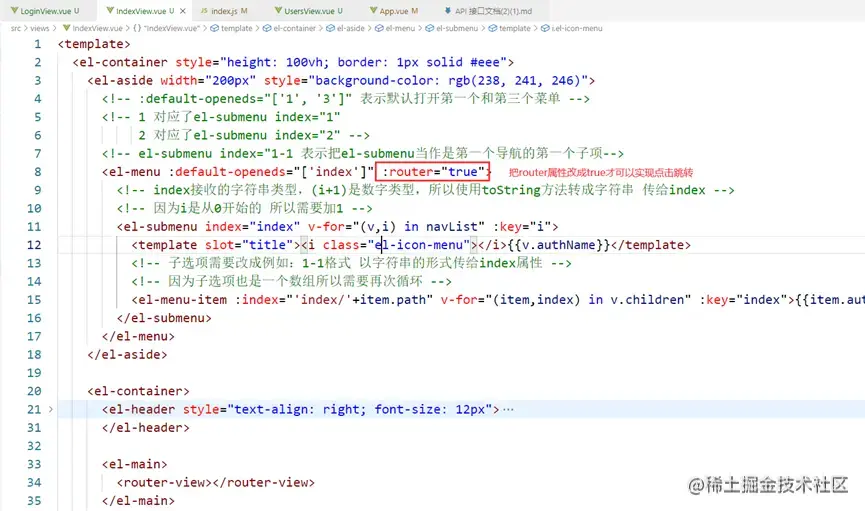Click the cube icon beside i.el-icon-menu breadcrumb
Screen dimensions: 865x511
pos(545,28)
